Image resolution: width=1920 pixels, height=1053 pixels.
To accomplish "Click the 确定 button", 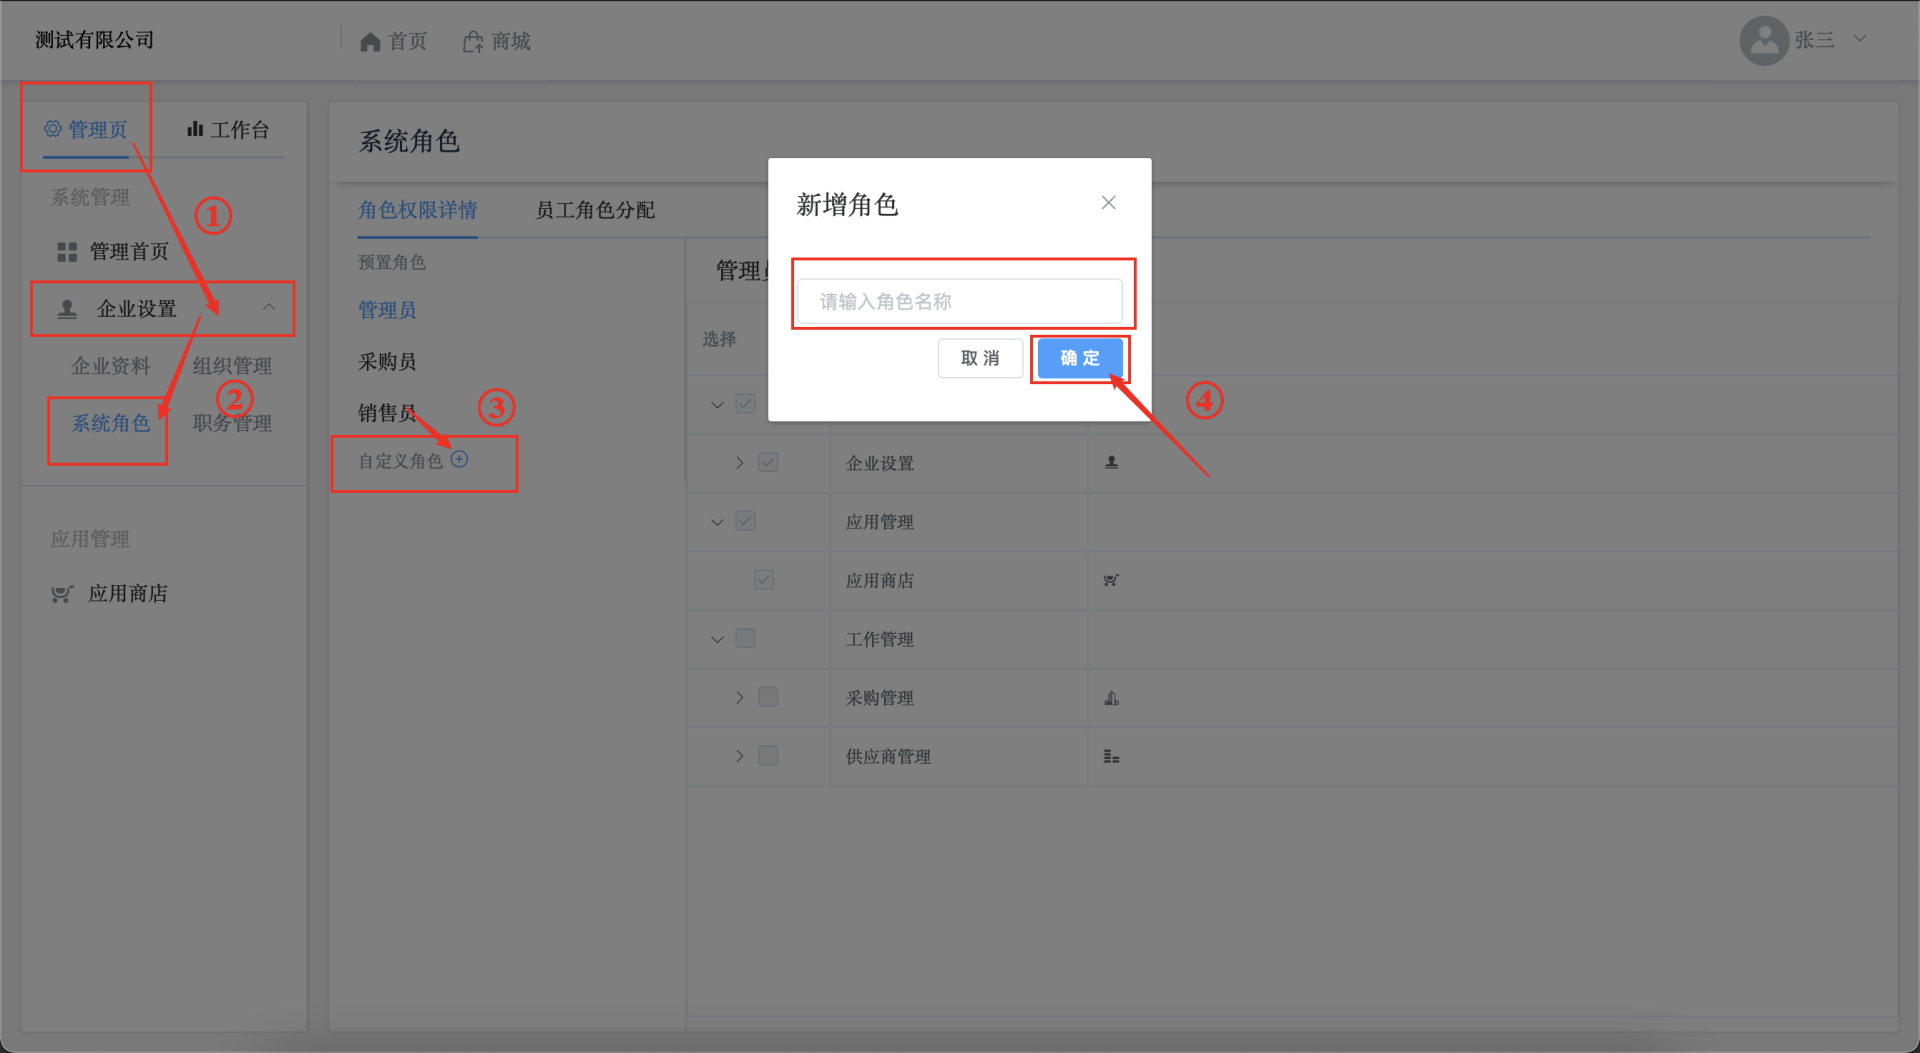I will 1079,358.
